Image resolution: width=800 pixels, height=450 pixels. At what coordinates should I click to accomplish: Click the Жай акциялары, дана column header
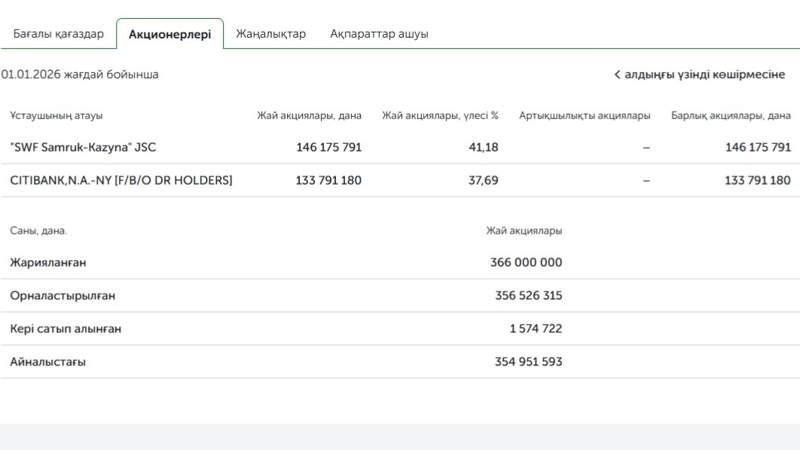309,116
